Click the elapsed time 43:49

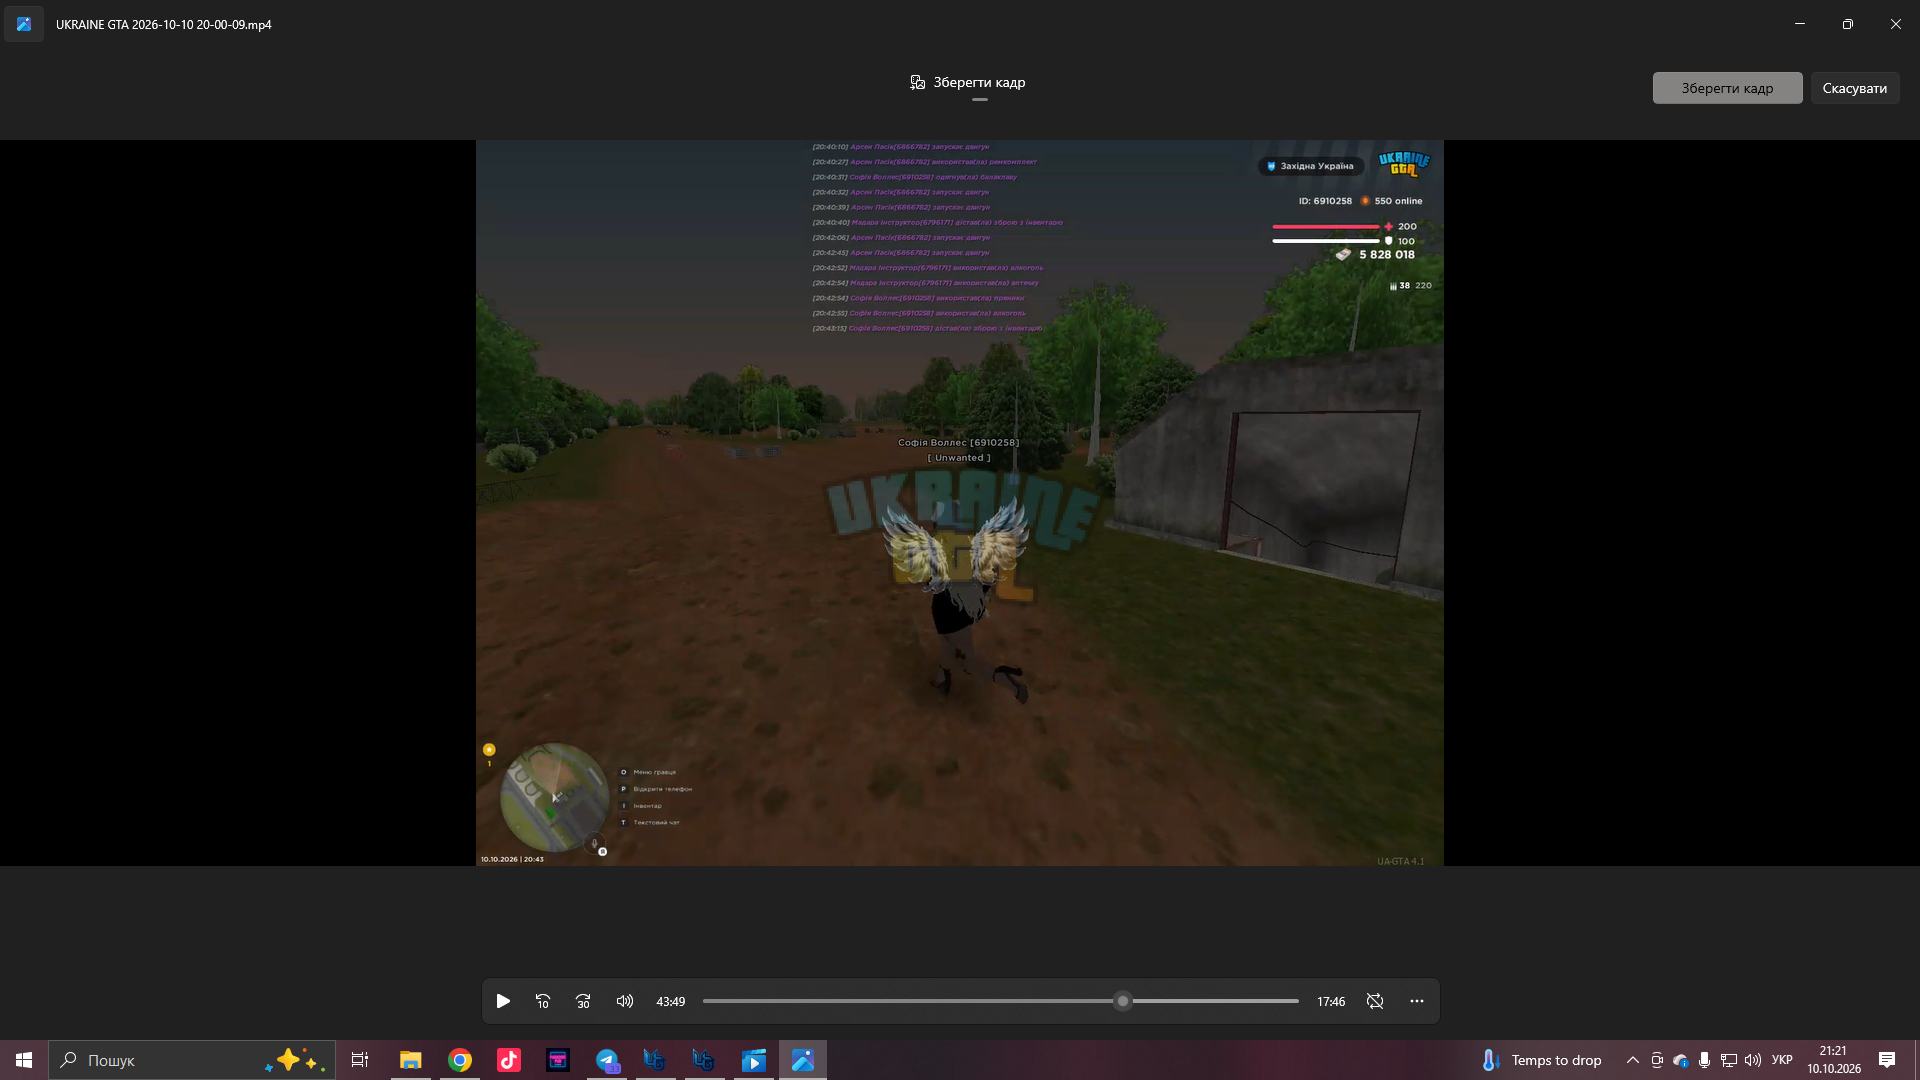(x=671, y=1001)
